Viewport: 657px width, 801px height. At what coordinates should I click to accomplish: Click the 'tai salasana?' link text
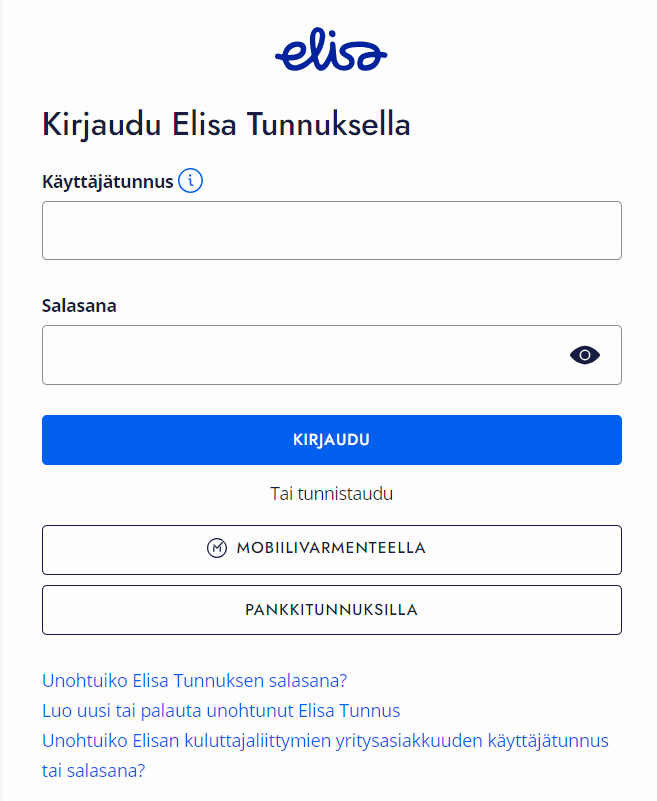tap(94, 771)
